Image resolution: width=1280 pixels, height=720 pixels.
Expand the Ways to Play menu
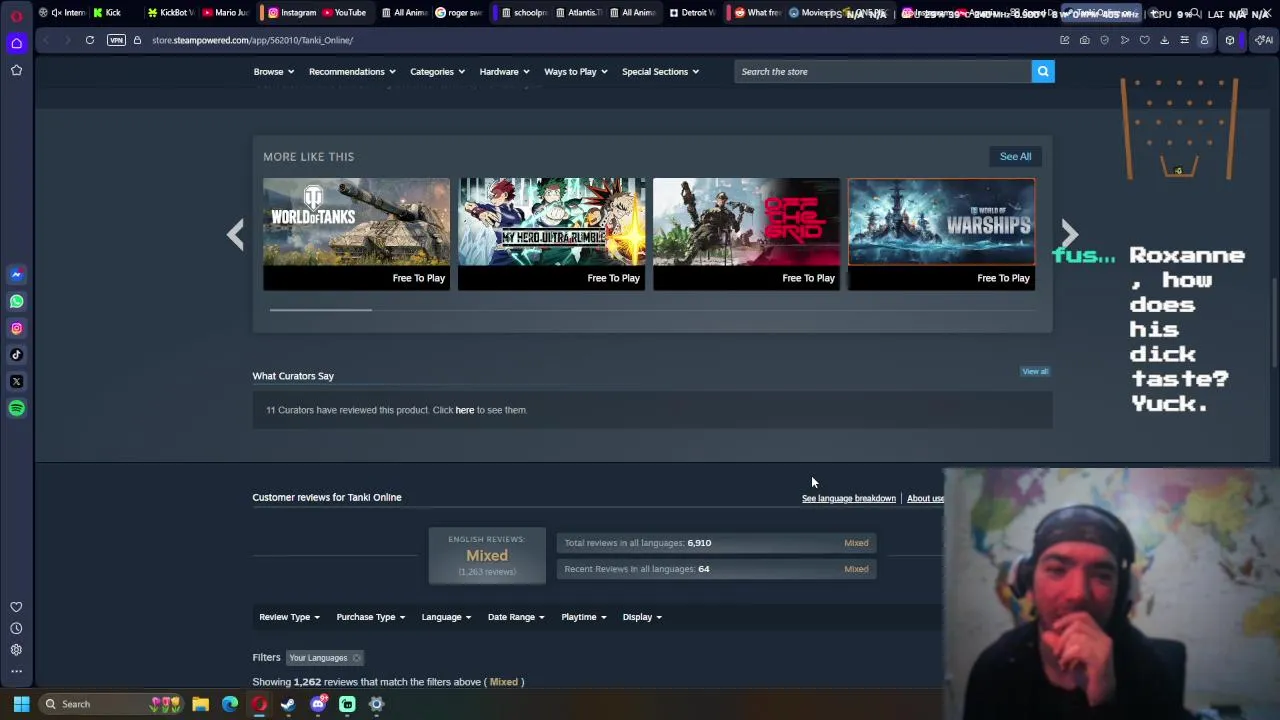click(x=575, y=71)
